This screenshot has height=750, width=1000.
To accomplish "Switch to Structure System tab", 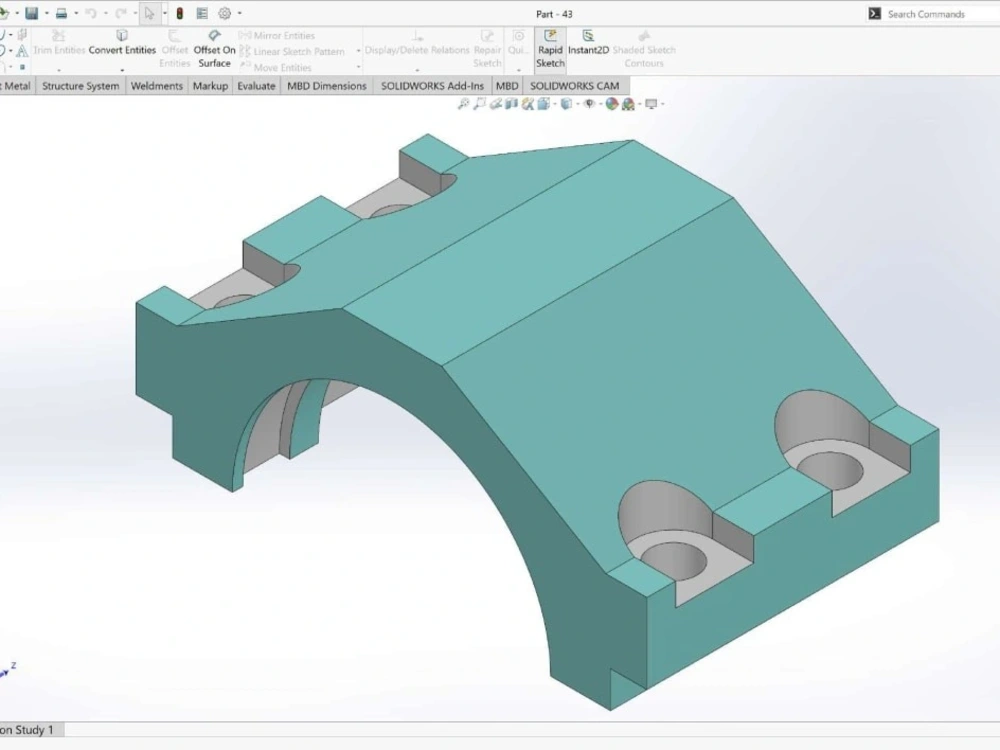I will coord(80,86).
